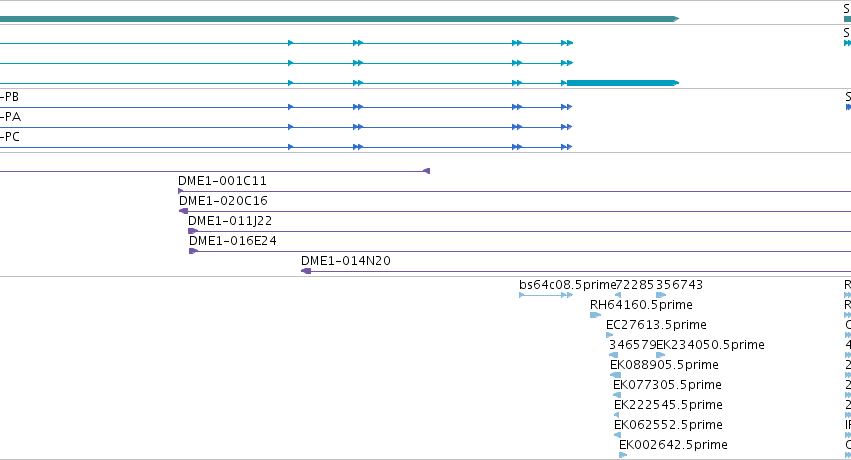Click the purple arrowhead ending the unlabeled clone line
The image size is (851, 460).
point(427,171)
